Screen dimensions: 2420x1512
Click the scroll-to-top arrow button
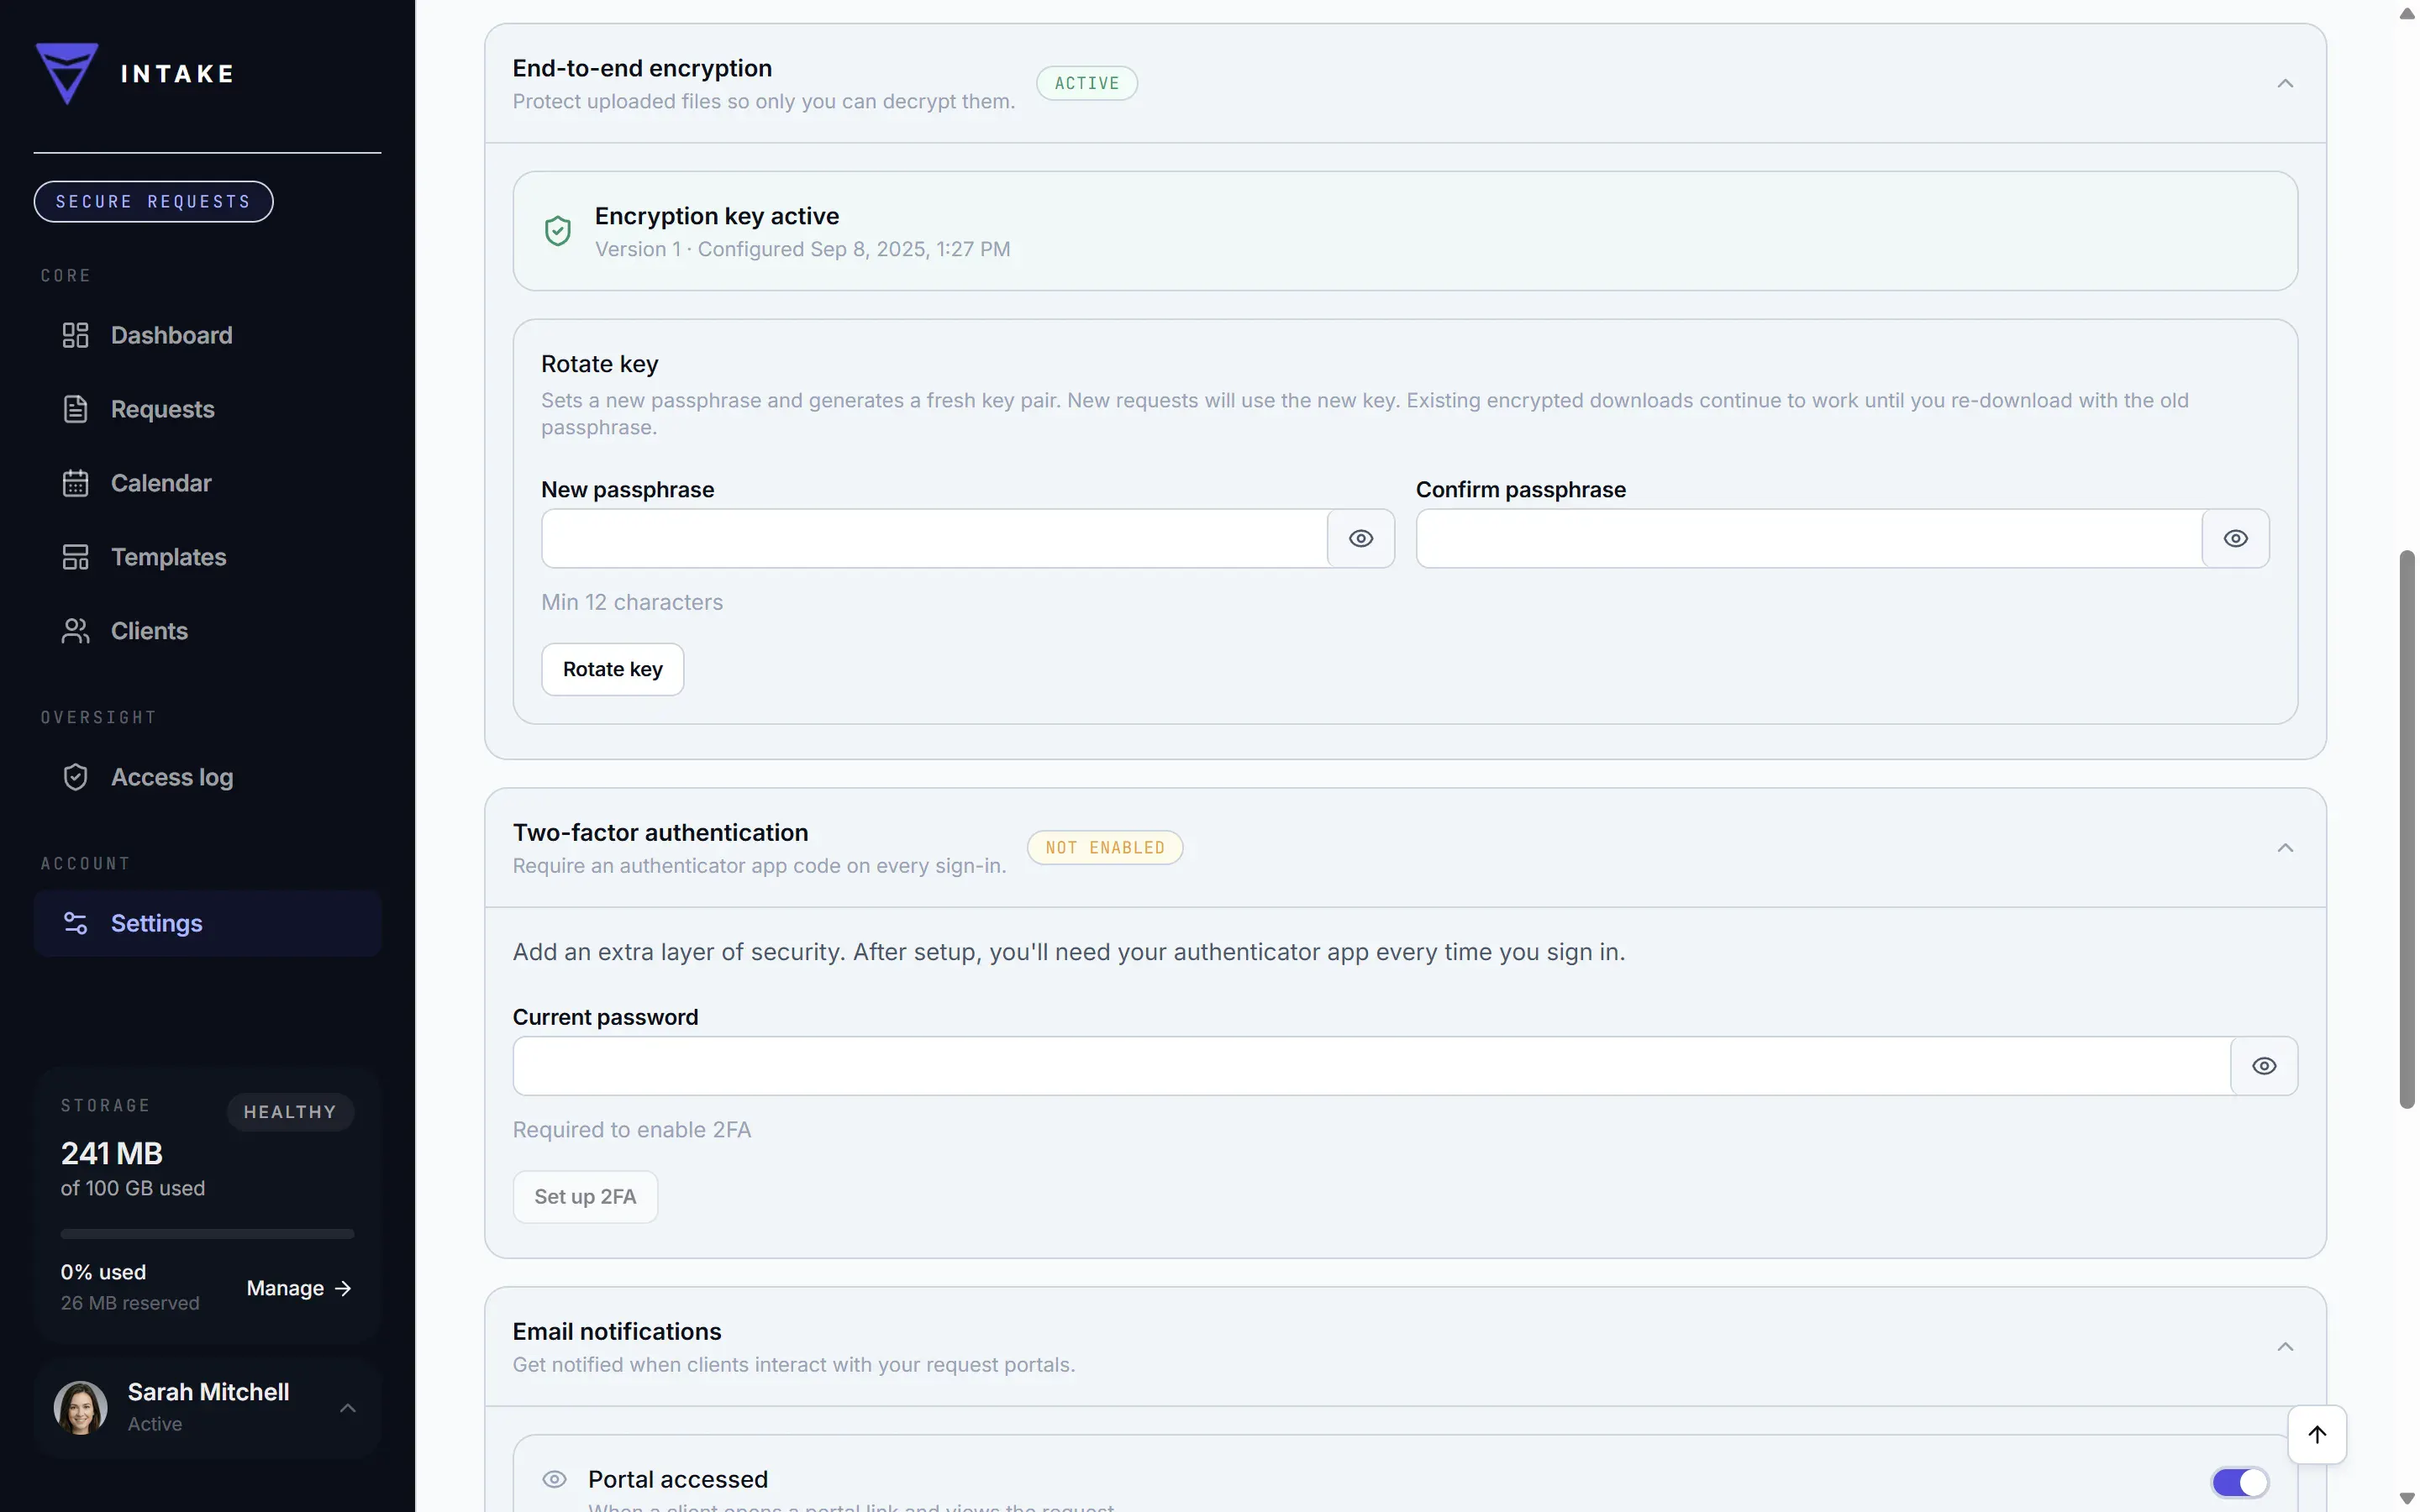pyautogui.click(x=2317, y=1434)
